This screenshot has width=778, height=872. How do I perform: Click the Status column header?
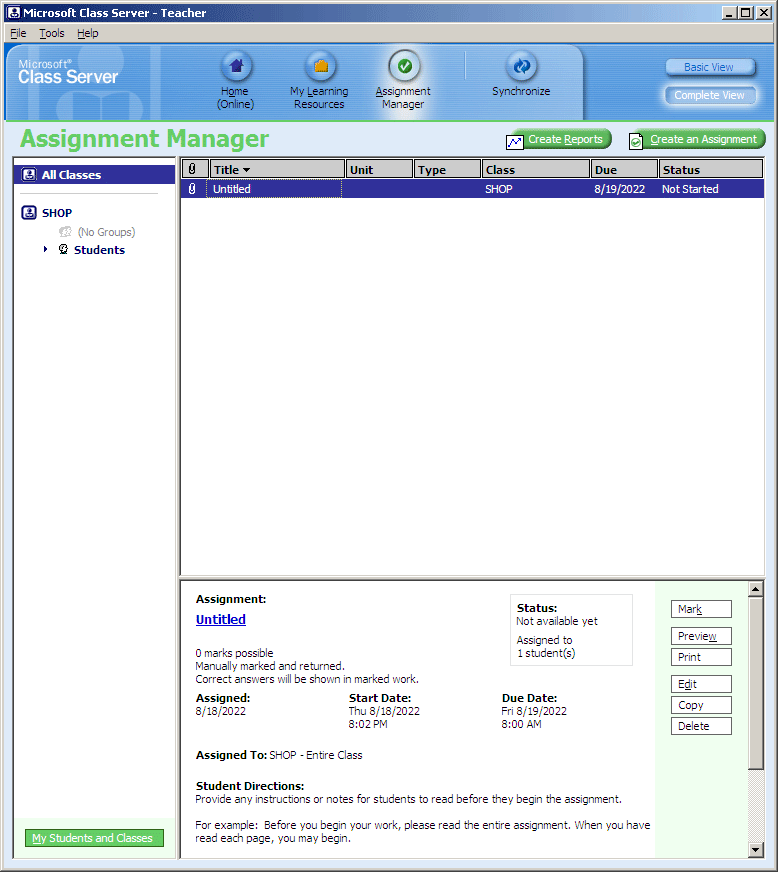coord(711,169)
